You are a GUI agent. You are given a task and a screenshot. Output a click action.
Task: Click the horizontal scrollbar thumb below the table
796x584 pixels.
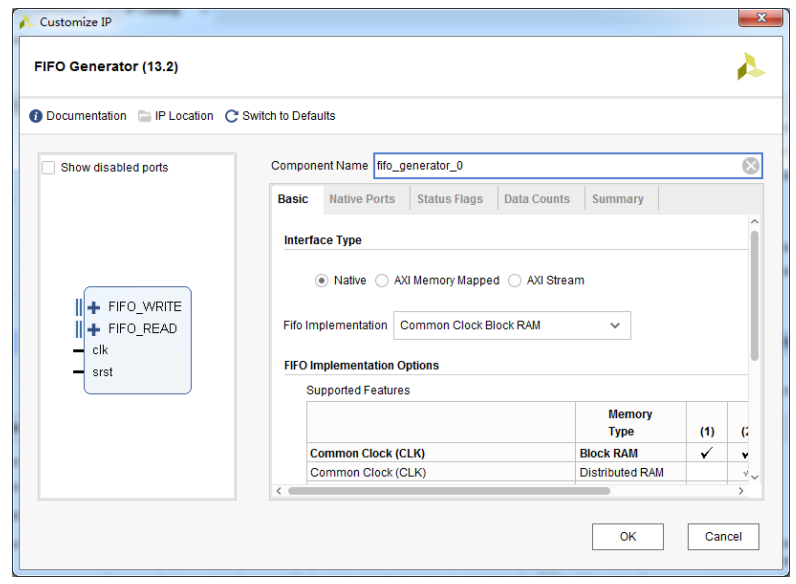[x=449, y=491]
